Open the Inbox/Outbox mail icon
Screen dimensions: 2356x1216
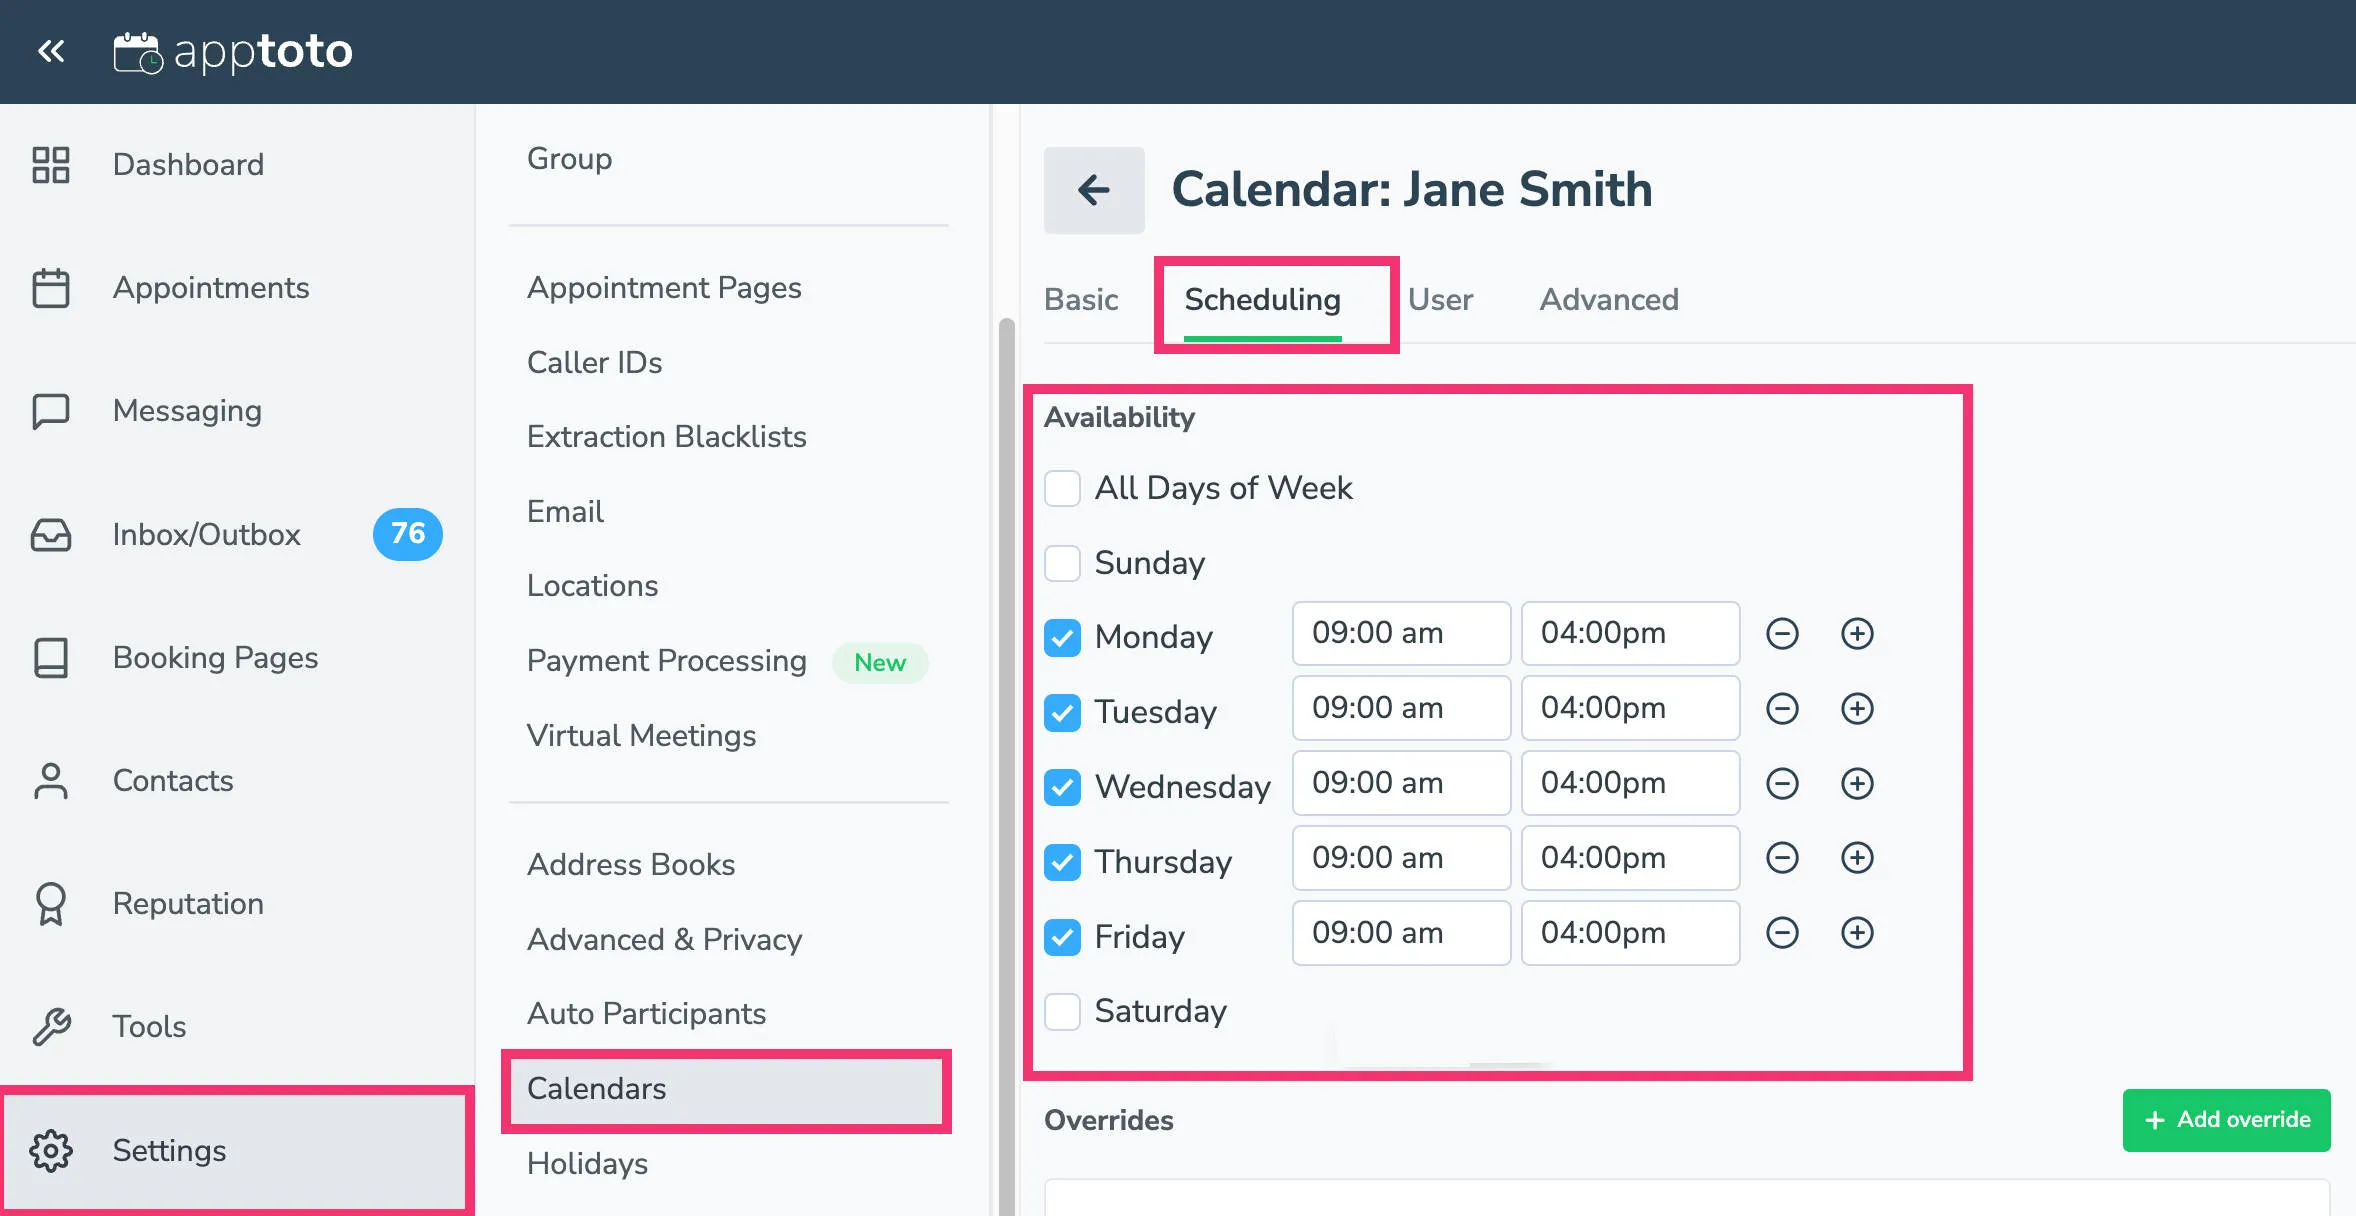pos(52,534)
